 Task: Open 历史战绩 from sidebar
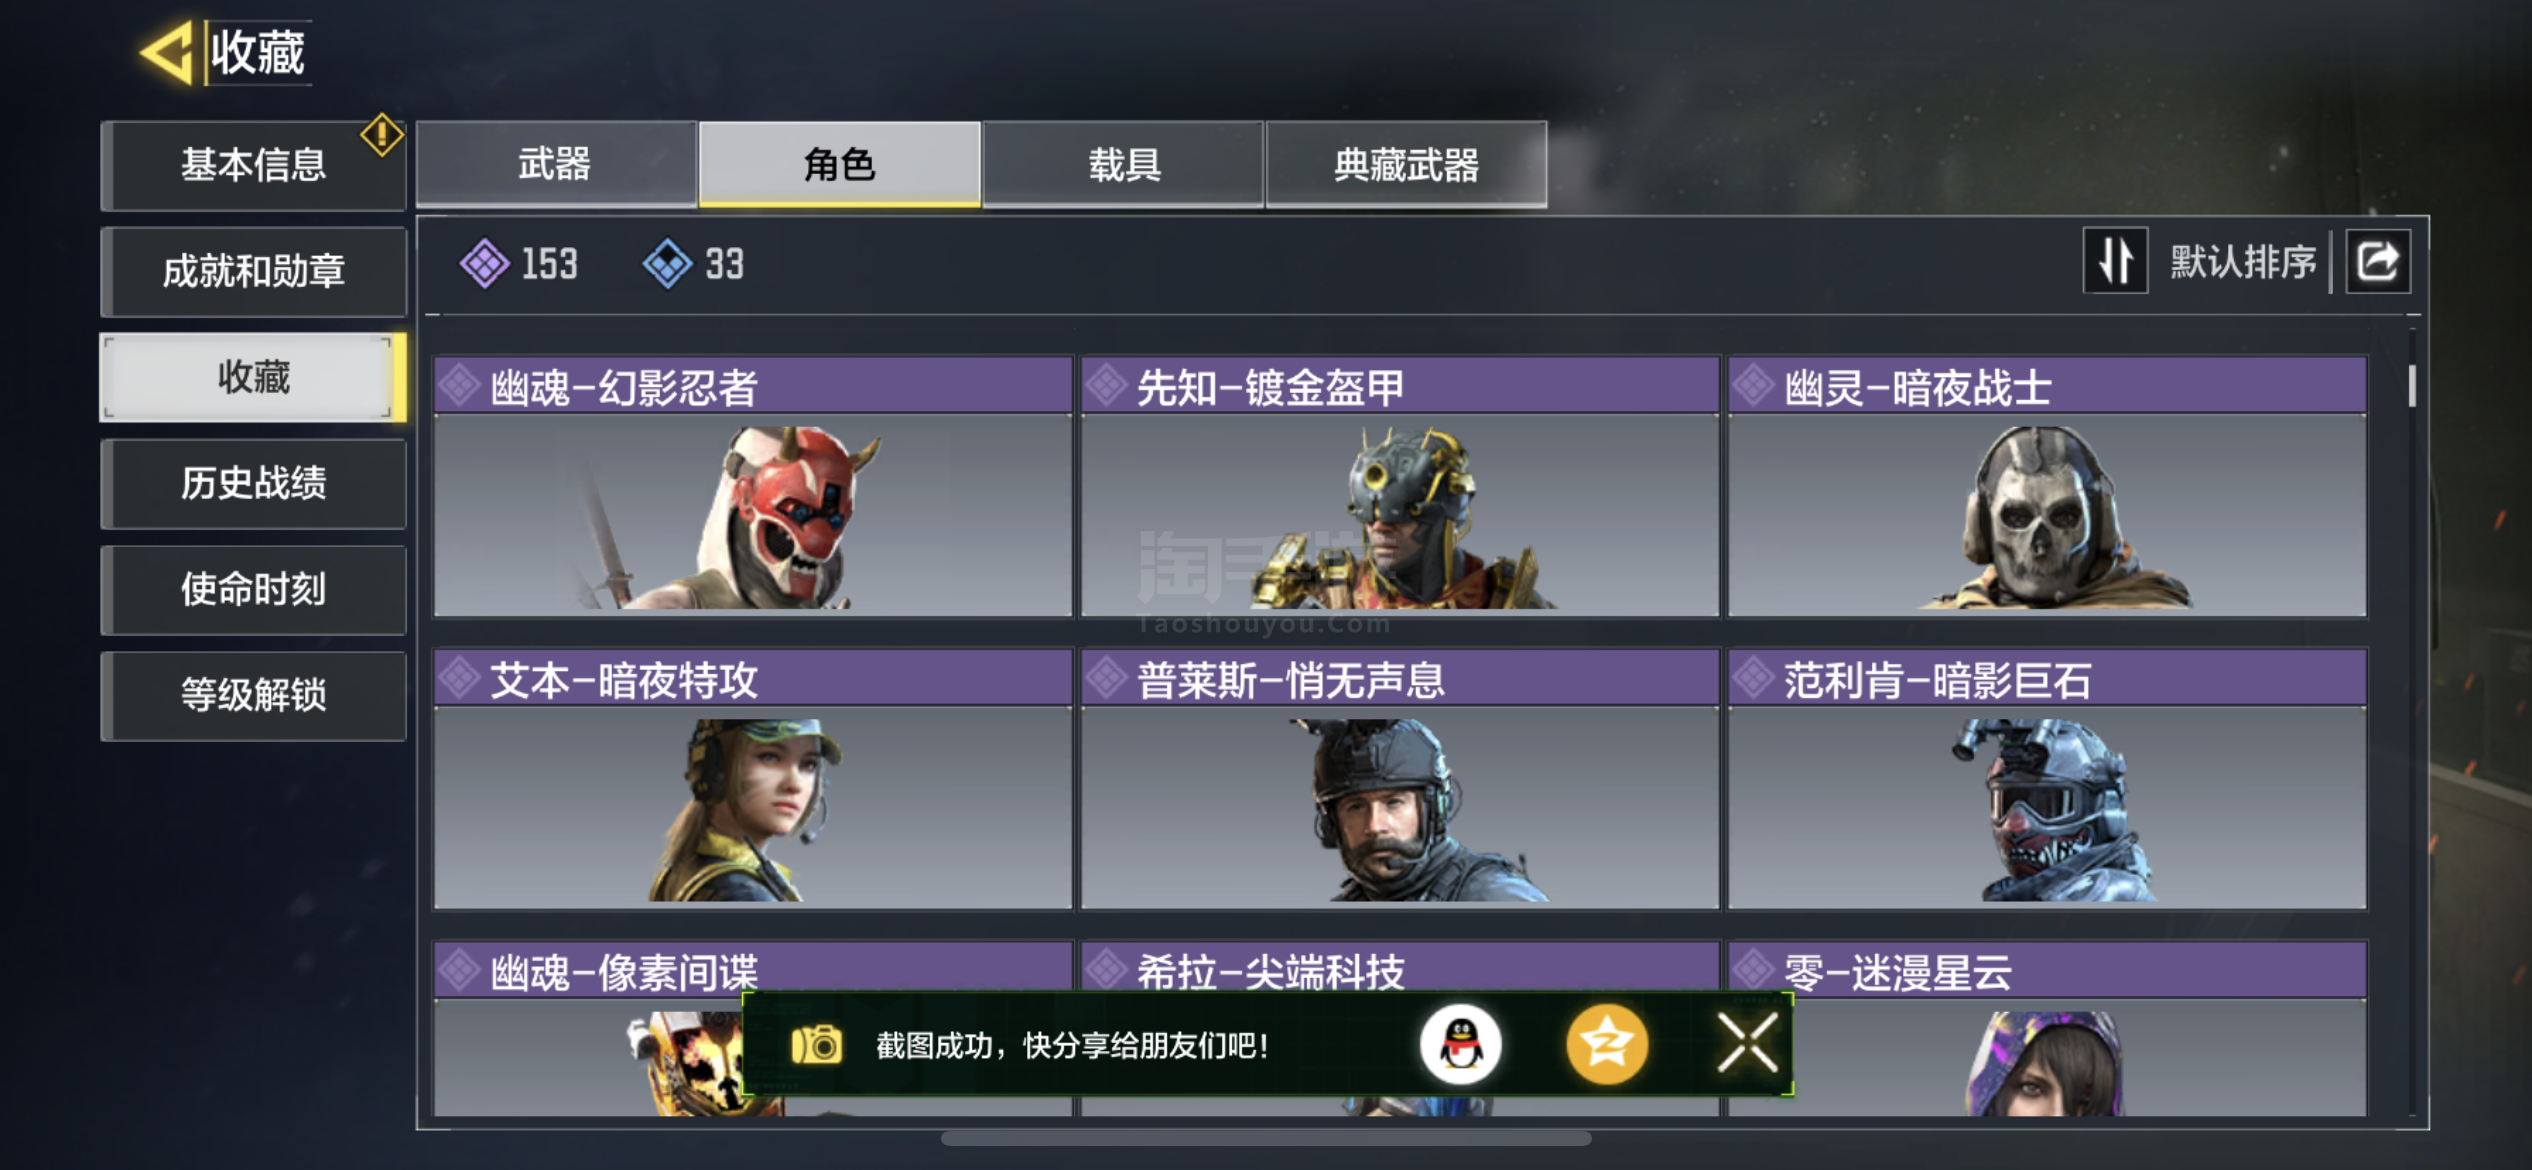click(x=253, y=483)
